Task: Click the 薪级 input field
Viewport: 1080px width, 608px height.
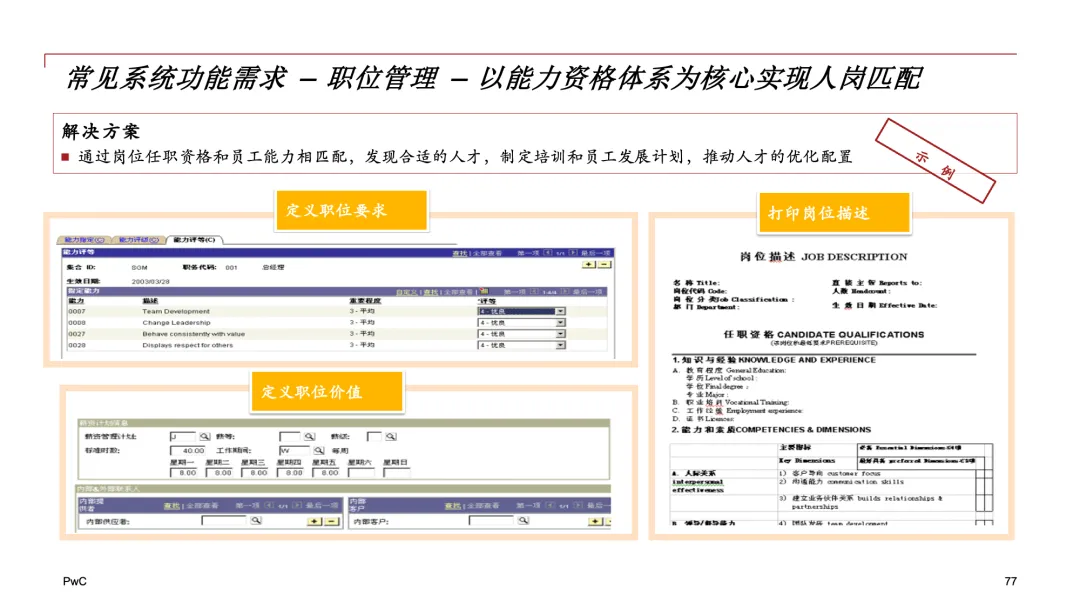Action: click(374, 437)
